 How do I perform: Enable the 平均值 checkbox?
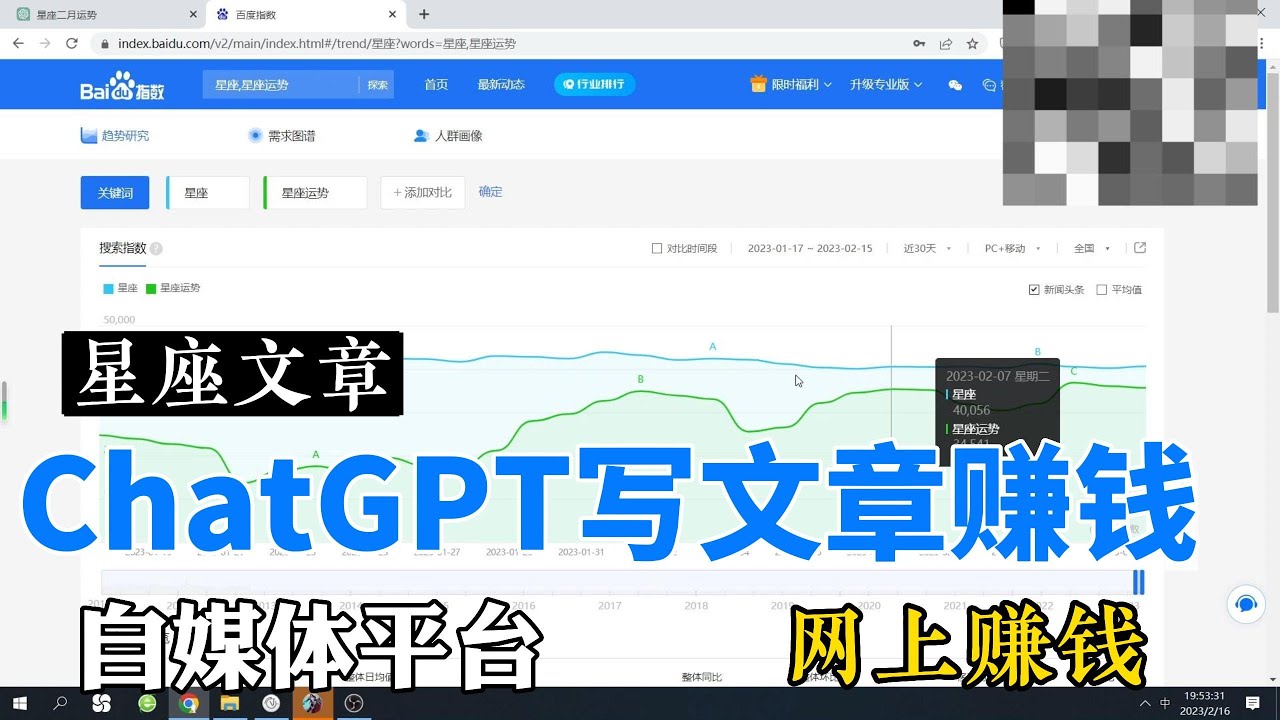(1102, 290)
